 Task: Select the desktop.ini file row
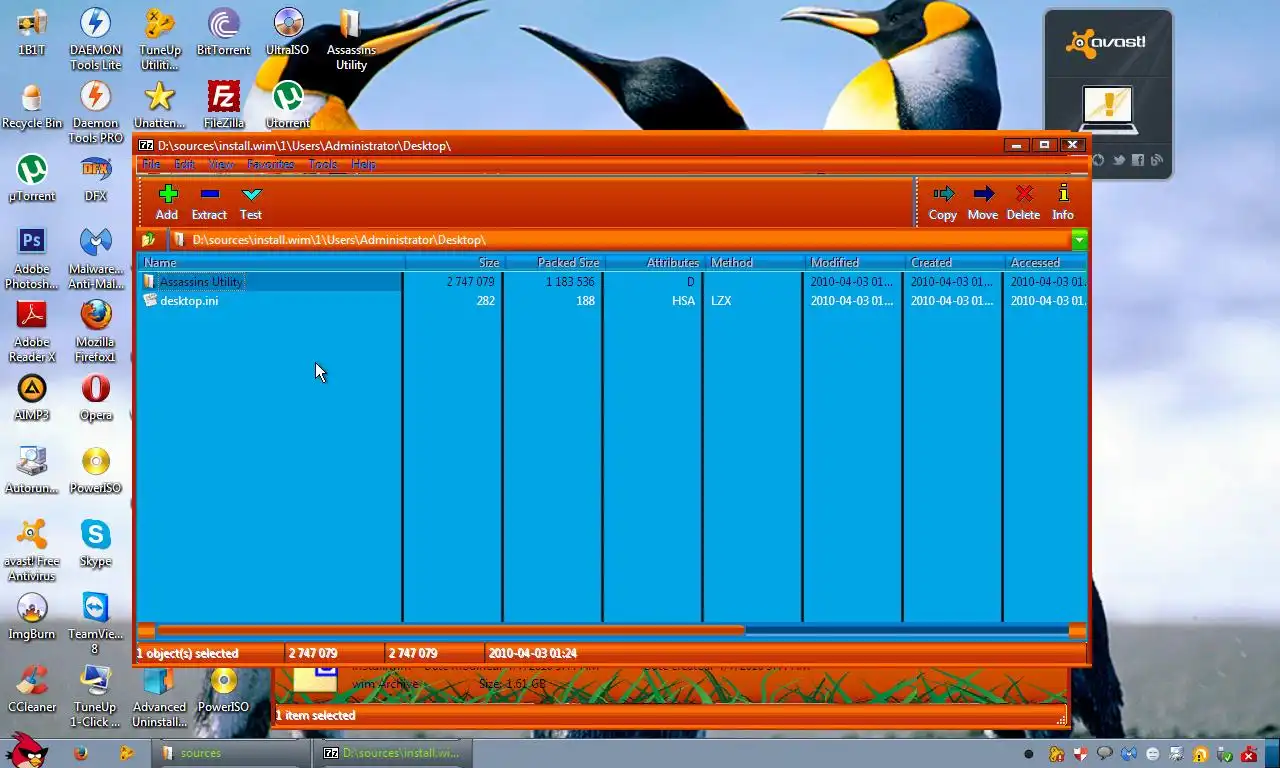(612, 300)
